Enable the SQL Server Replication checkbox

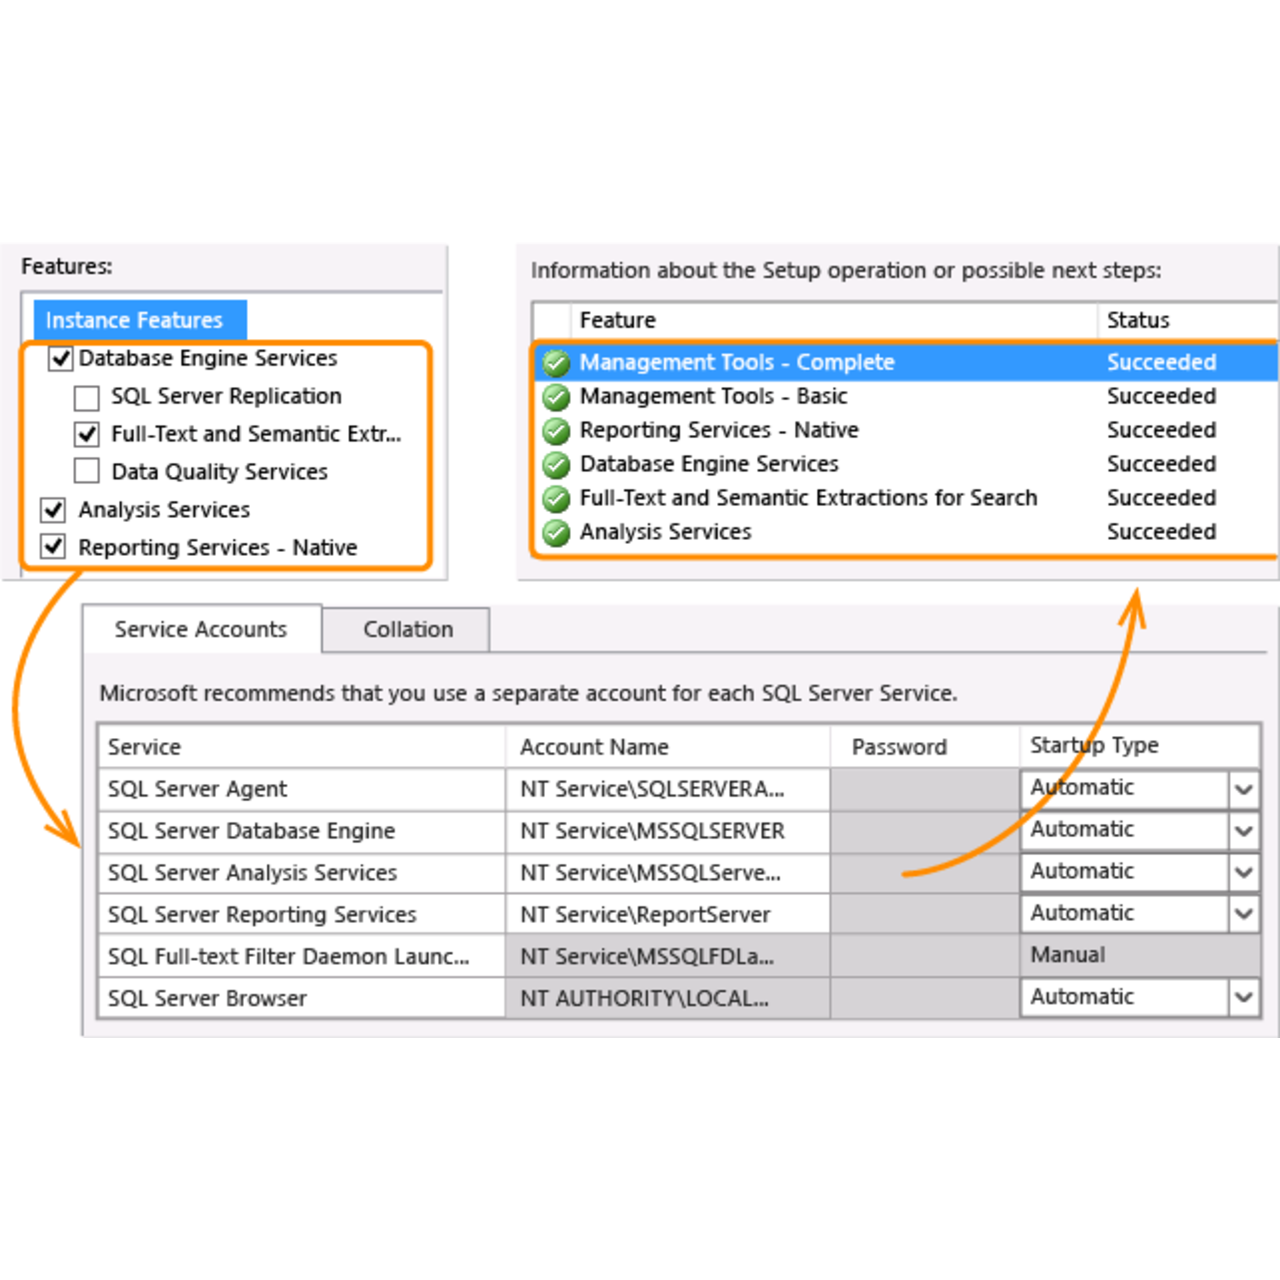(x=87, y=397)
